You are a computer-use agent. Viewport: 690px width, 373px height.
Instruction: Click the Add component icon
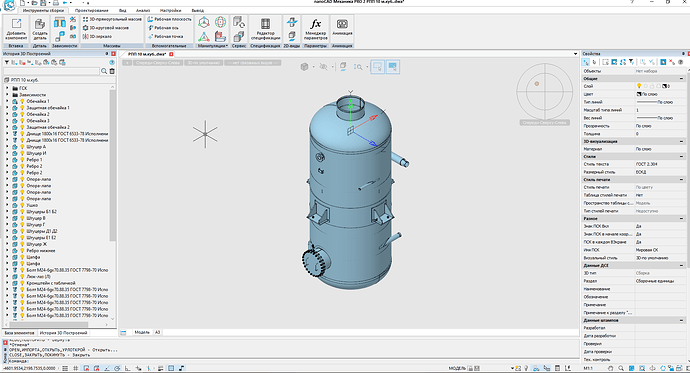[16, 25]
